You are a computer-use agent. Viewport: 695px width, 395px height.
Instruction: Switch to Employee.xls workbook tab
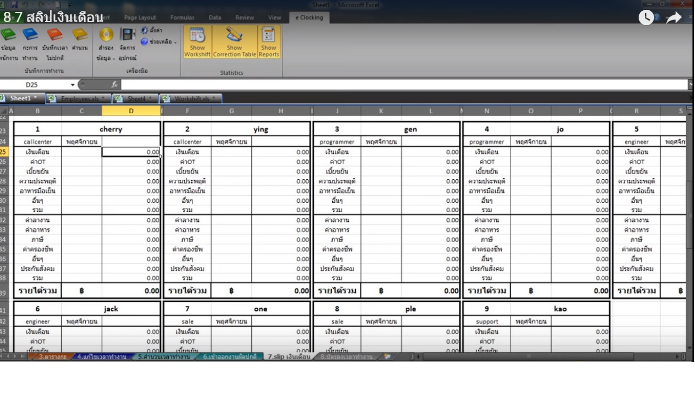pos(78,98)
